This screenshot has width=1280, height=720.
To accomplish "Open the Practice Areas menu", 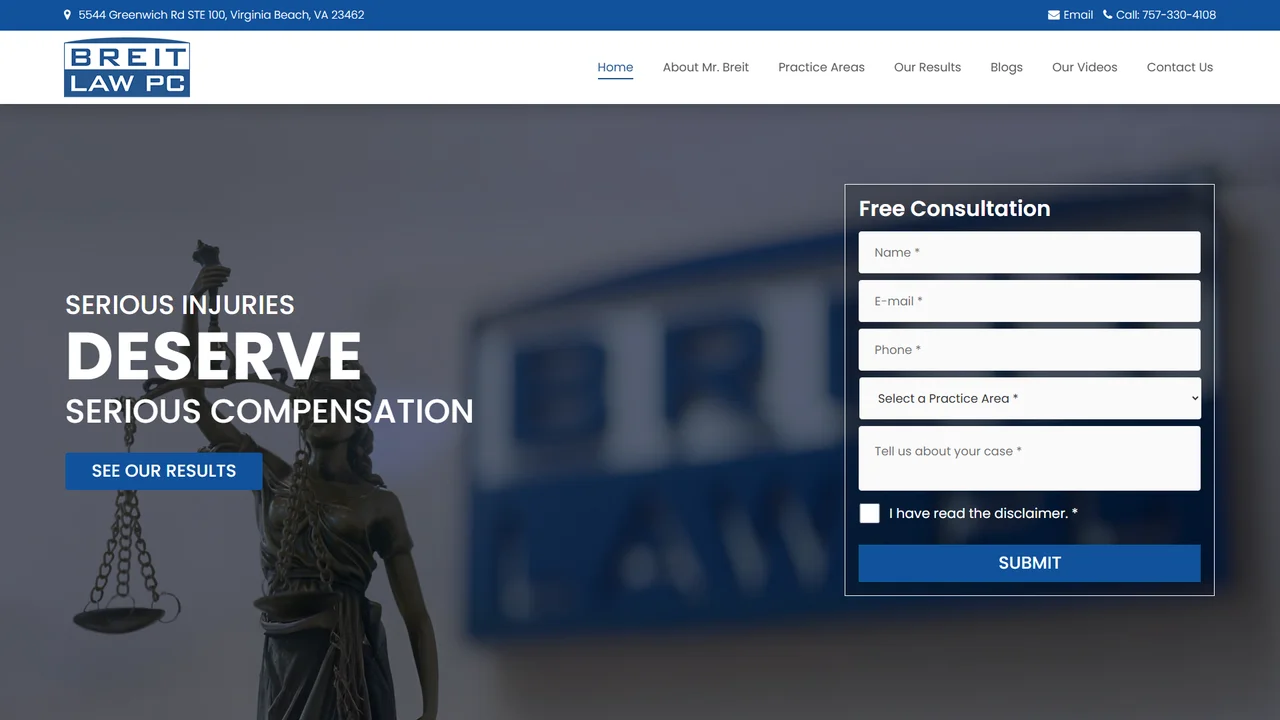I will [821, 67].
